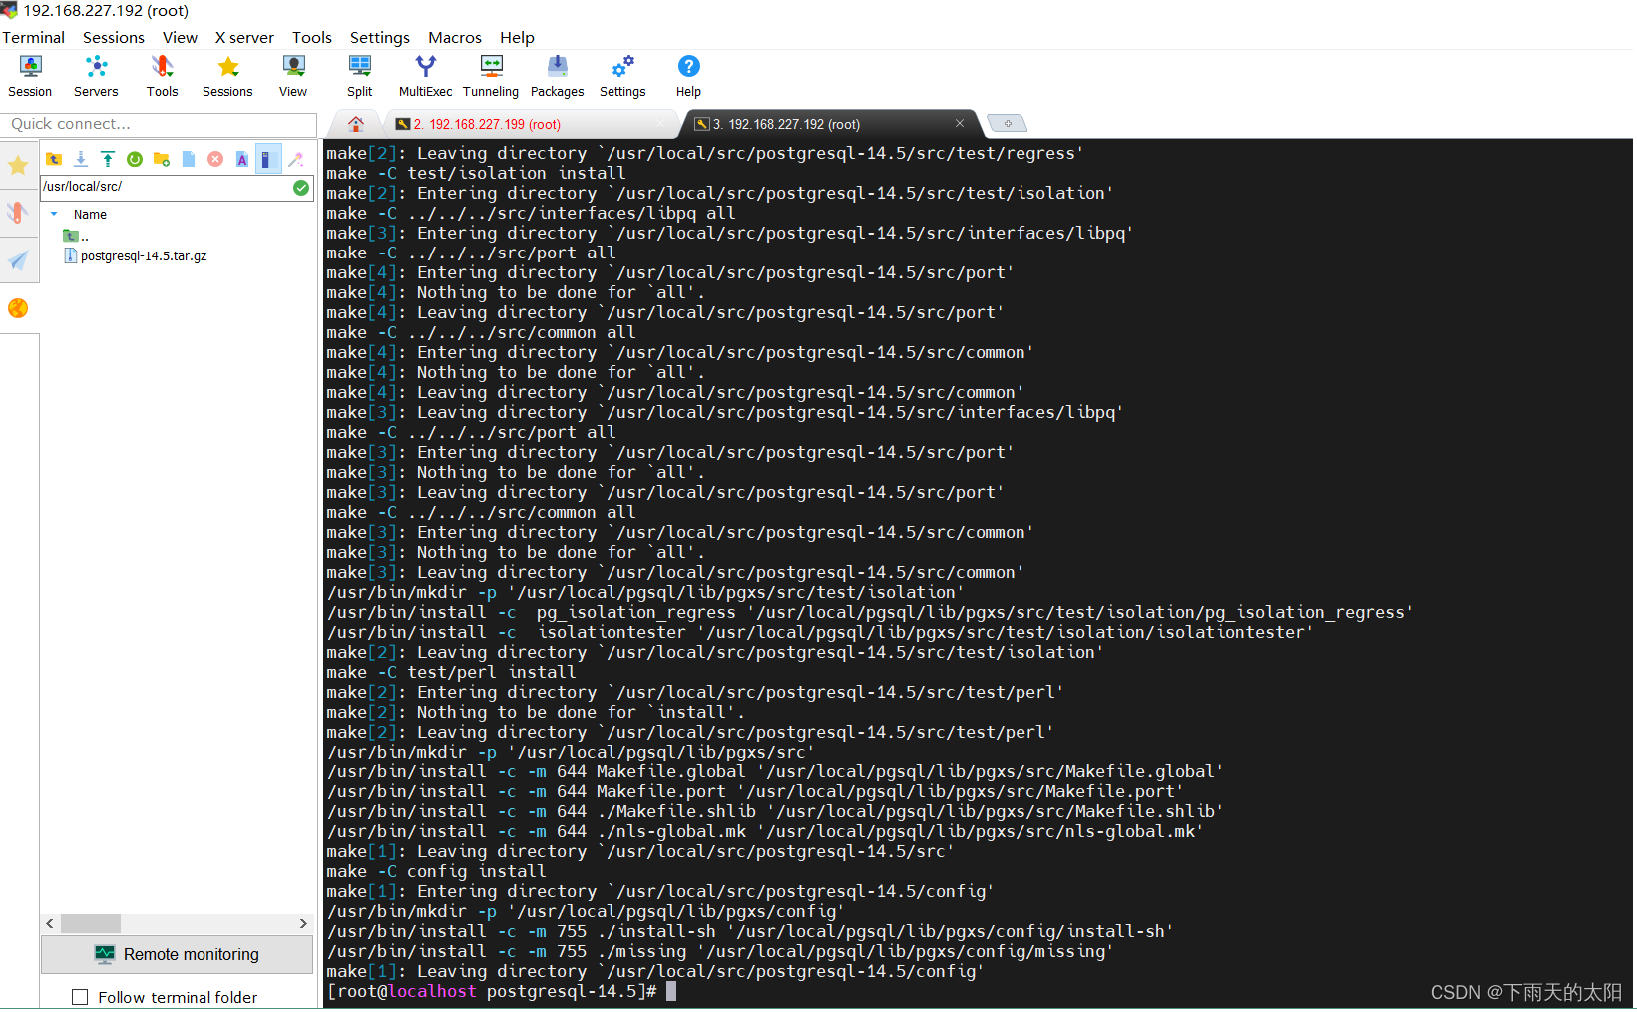Viewport: 1637px width, 1012px height.
Task: Open the Tools menu
Action: coord(311,37)
